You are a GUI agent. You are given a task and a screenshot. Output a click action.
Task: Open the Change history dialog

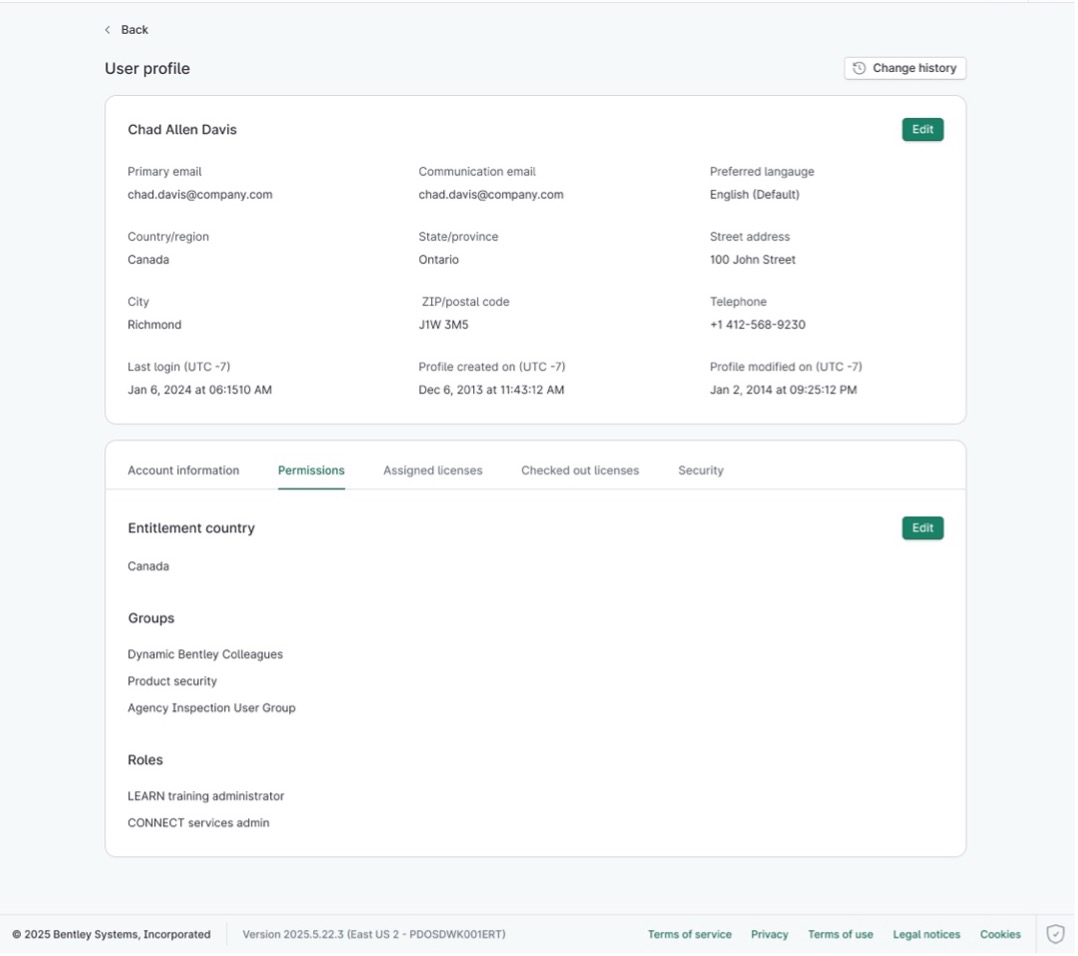904,68
